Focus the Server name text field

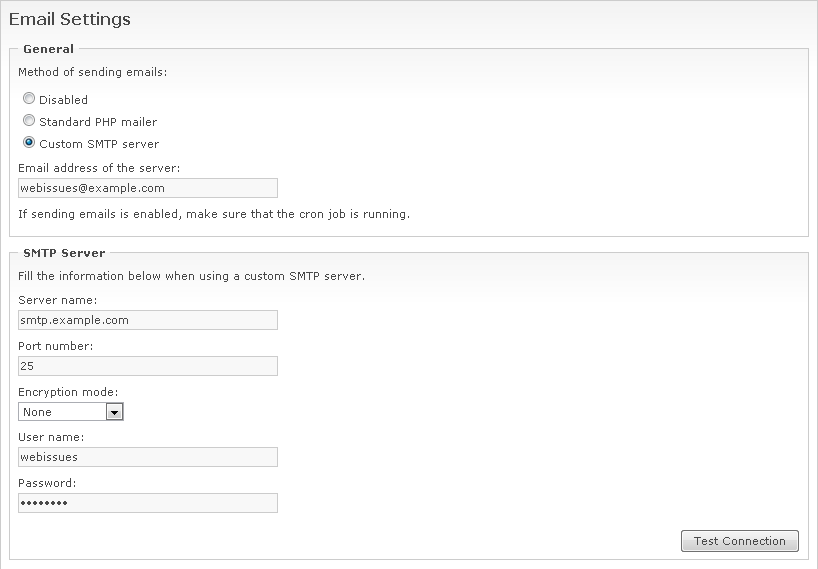[x=148, y=320]
